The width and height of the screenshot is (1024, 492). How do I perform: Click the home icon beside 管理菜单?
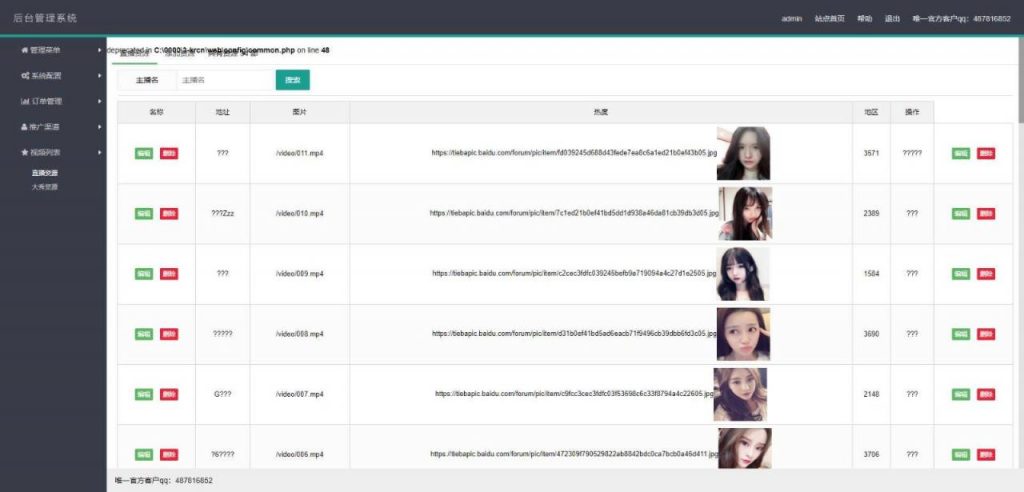click(x=24, y=49)
